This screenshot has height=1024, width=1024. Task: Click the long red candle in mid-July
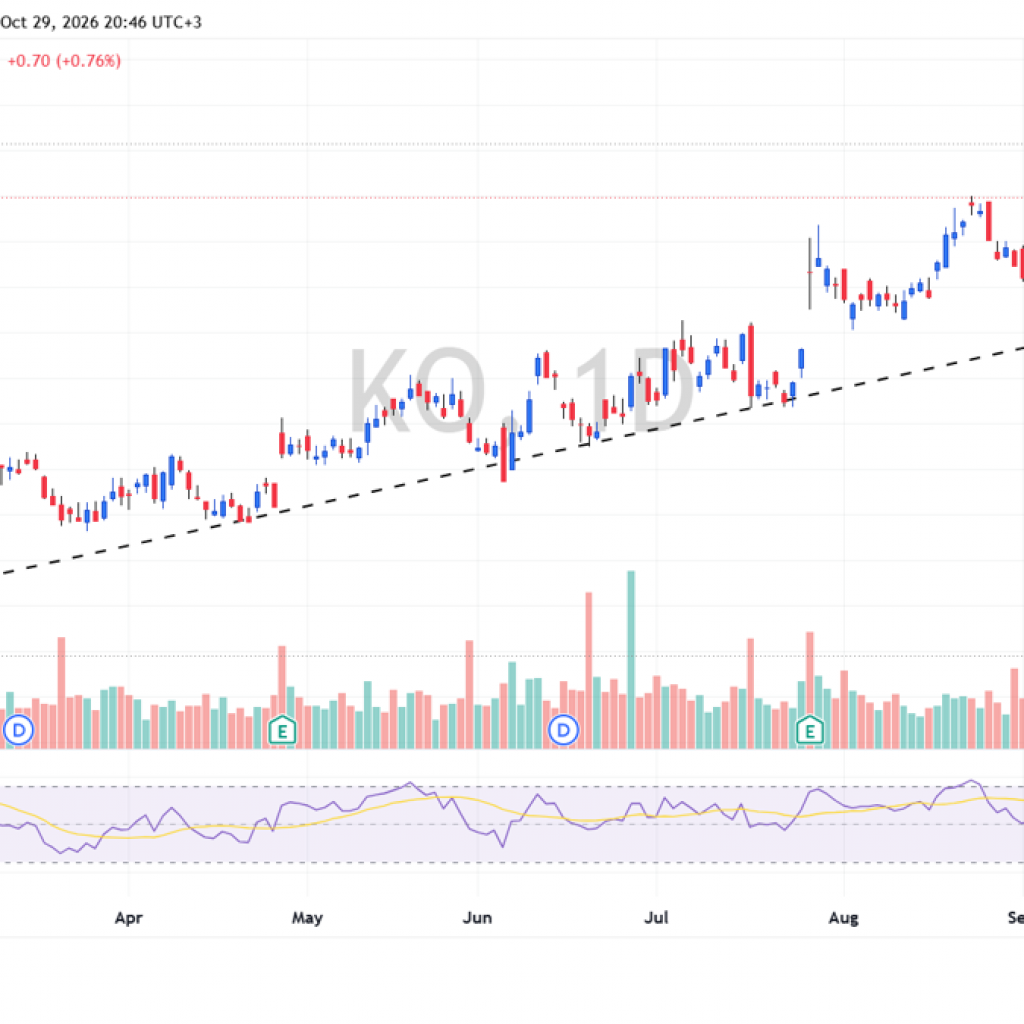751,360
